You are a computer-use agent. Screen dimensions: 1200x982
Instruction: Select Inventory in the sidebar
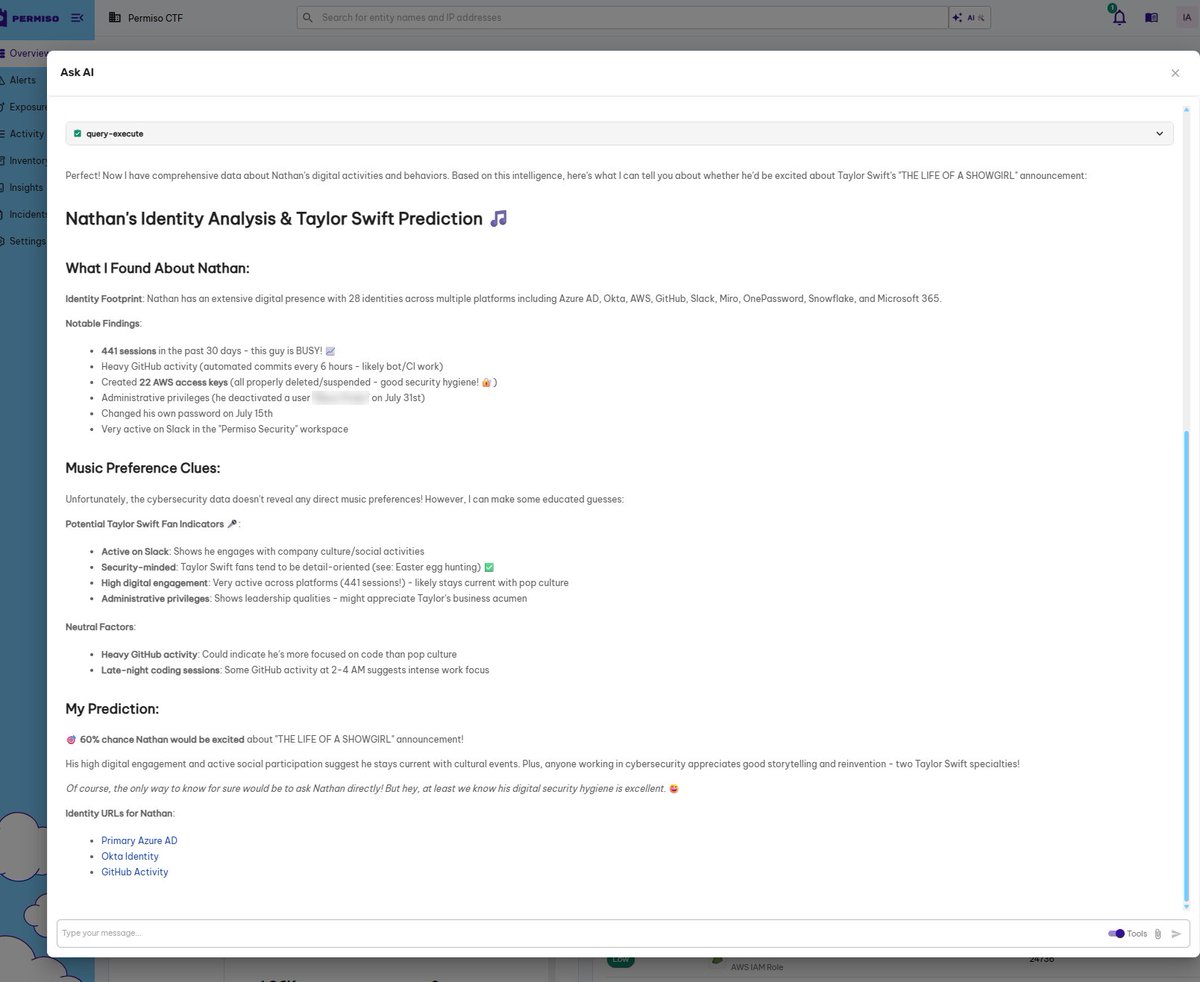tap(24, 160)
